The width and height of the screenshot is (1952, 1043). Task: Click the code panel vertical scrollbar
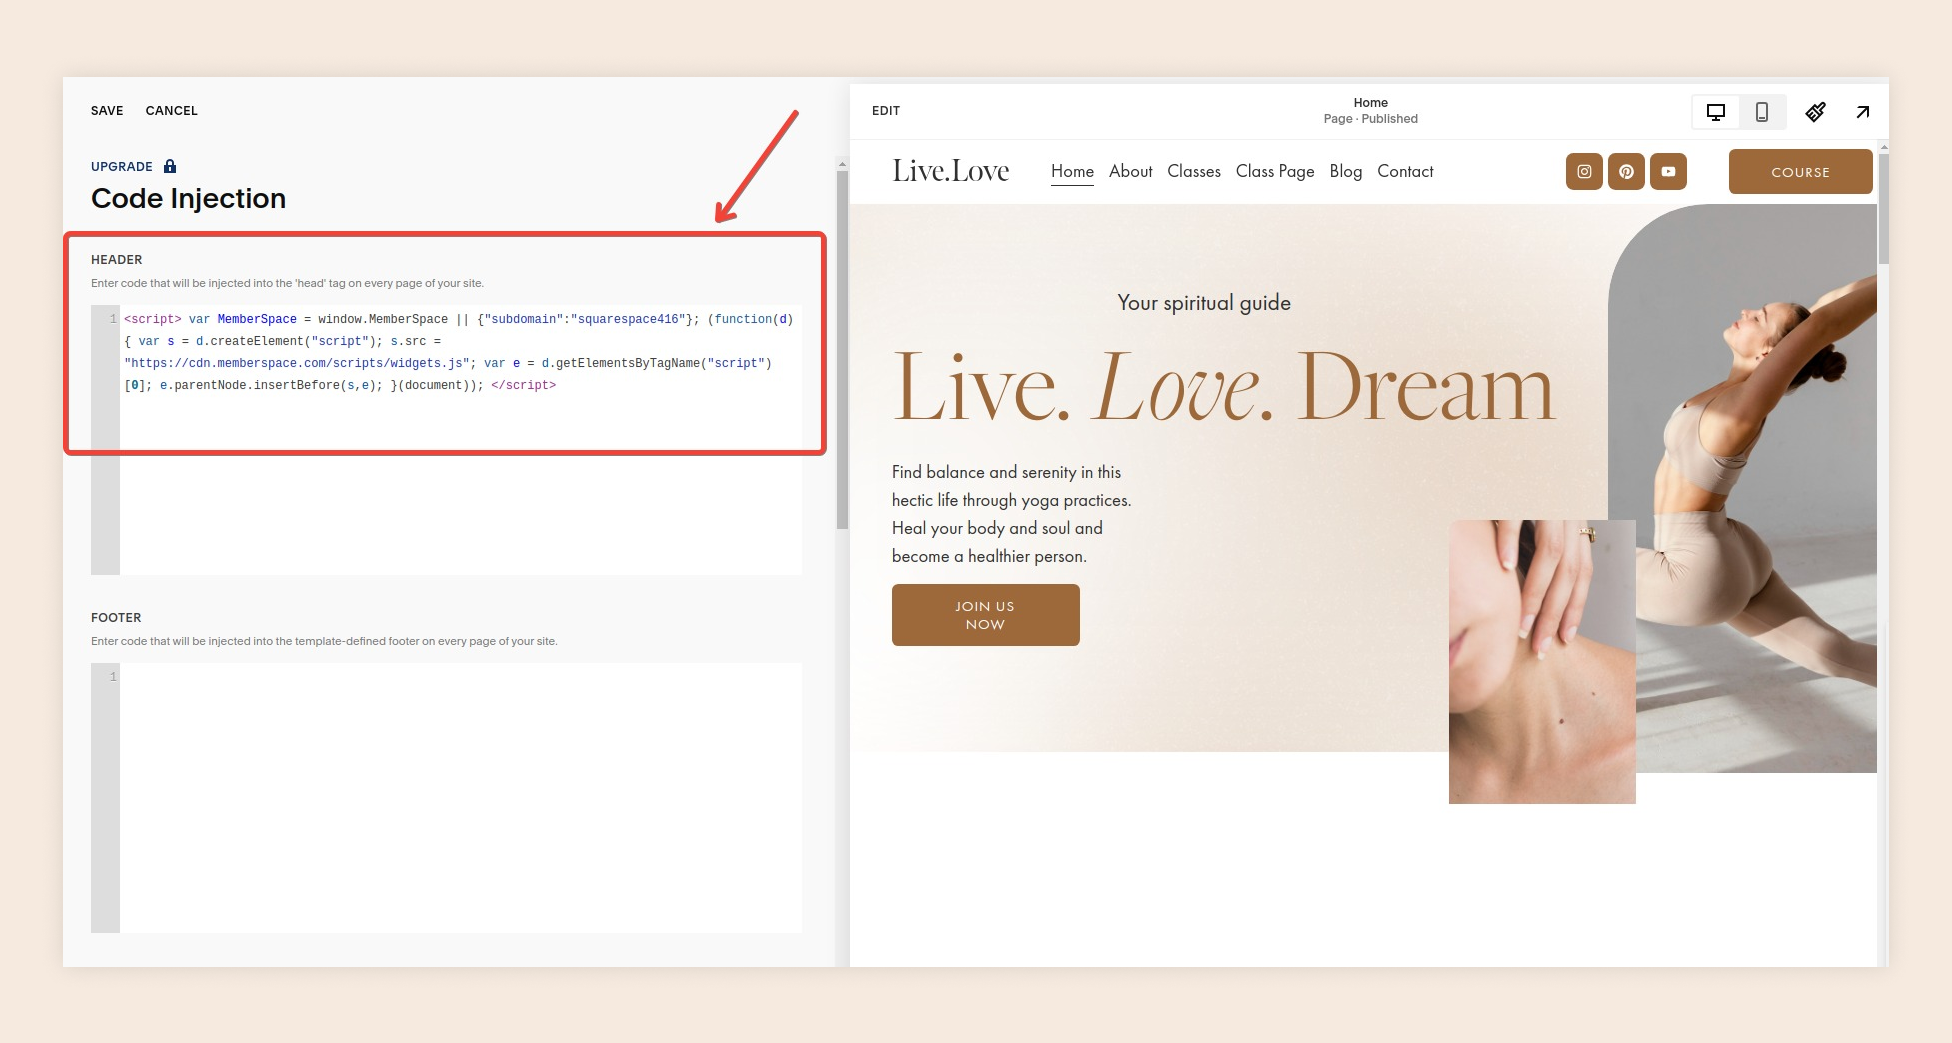(x=842, y=350)
